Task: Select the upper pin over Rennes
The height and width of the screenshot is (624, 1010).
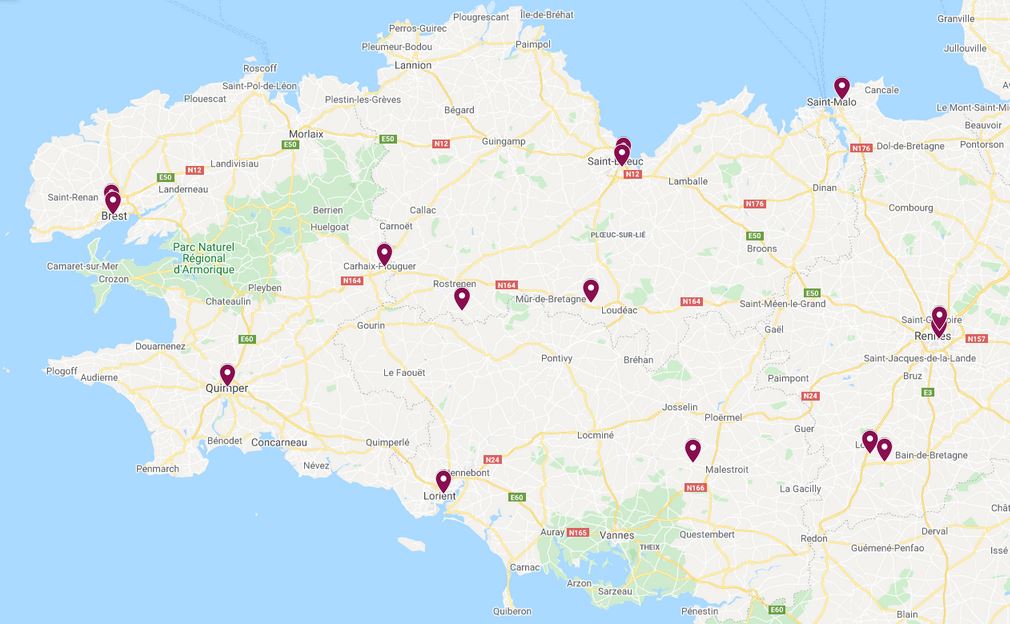Action: pyautogui.click(x=939, y=317)
